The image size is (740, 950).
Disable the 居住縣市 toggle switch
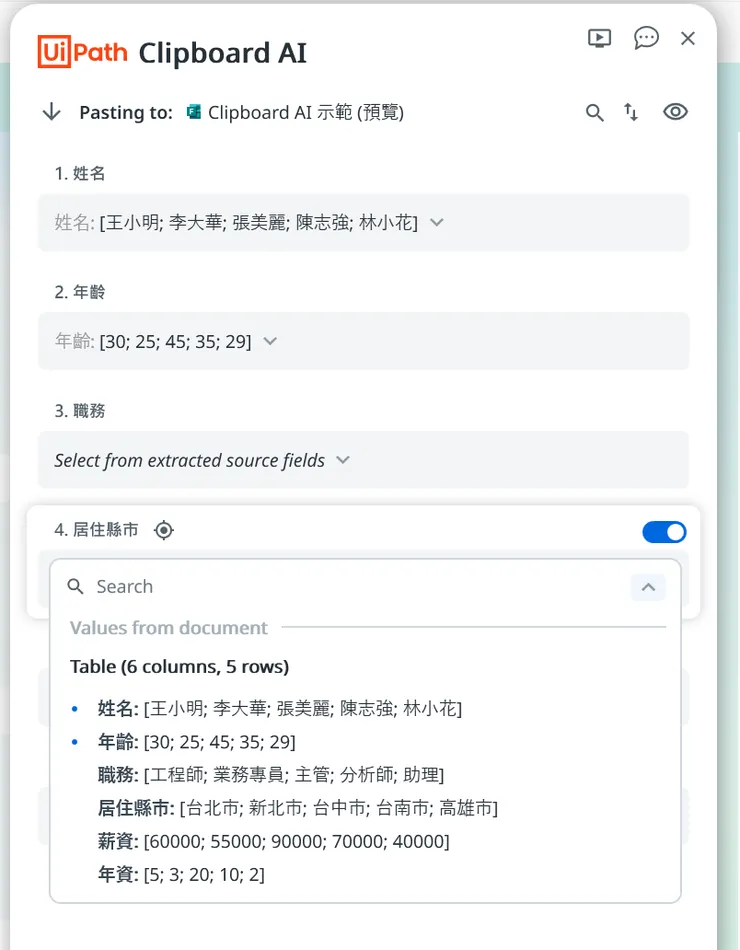(x=664, y=532)
